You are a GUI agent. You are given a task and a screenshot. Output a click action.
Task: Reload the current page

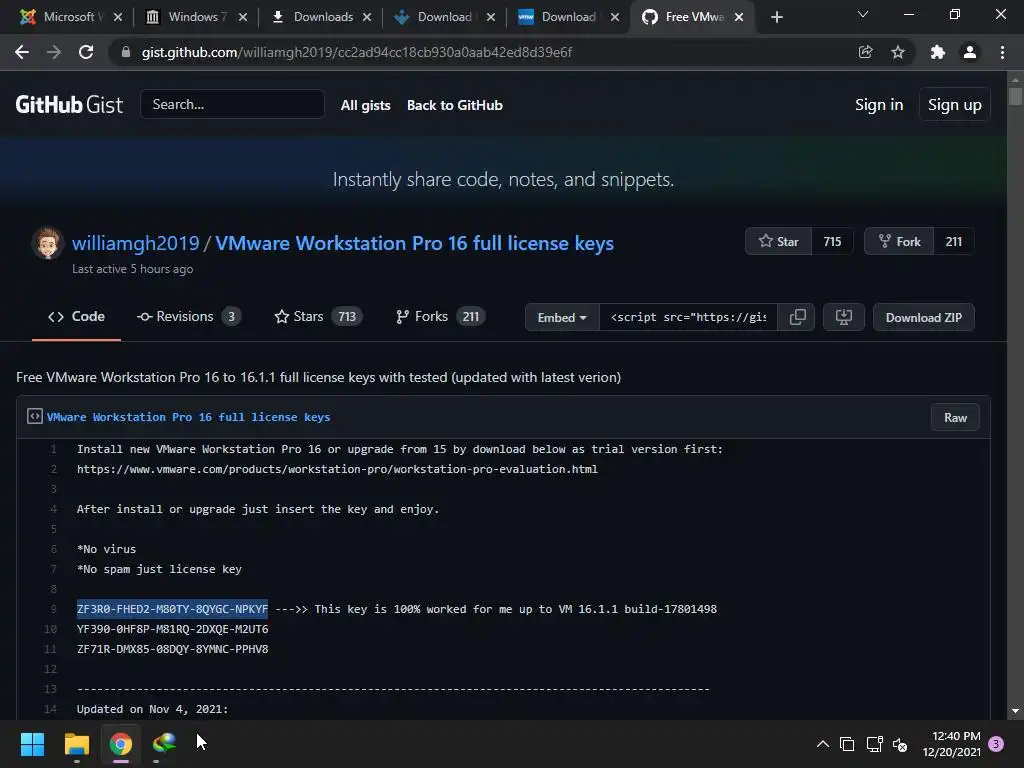click(86, 52)
